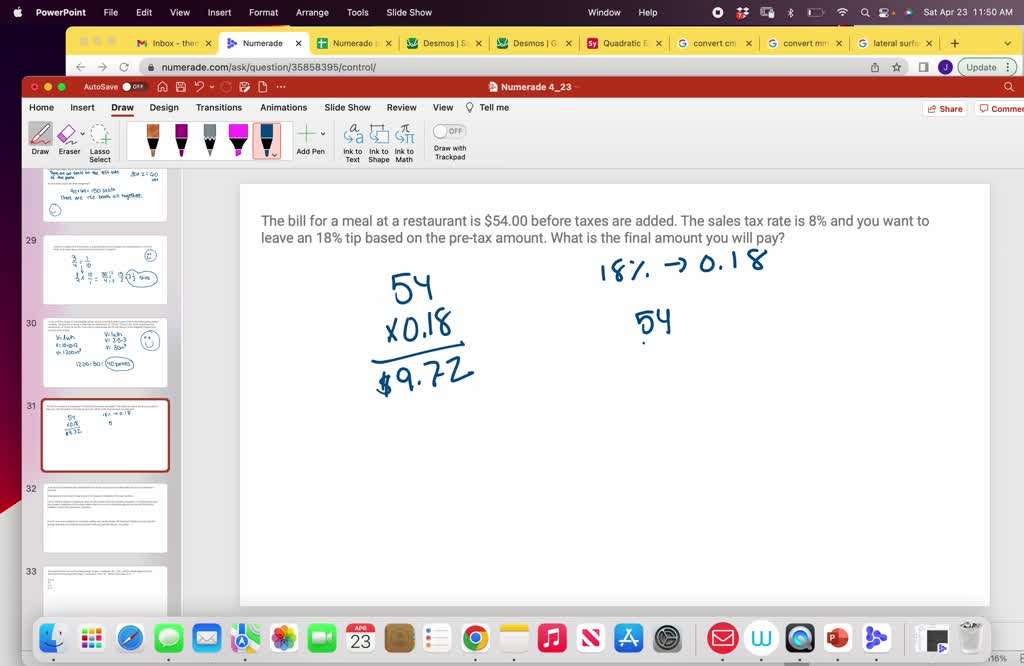Open the Add Pen dropdown arrow
This screenshot has width=1024, height=666.
[x=323, y=133]
